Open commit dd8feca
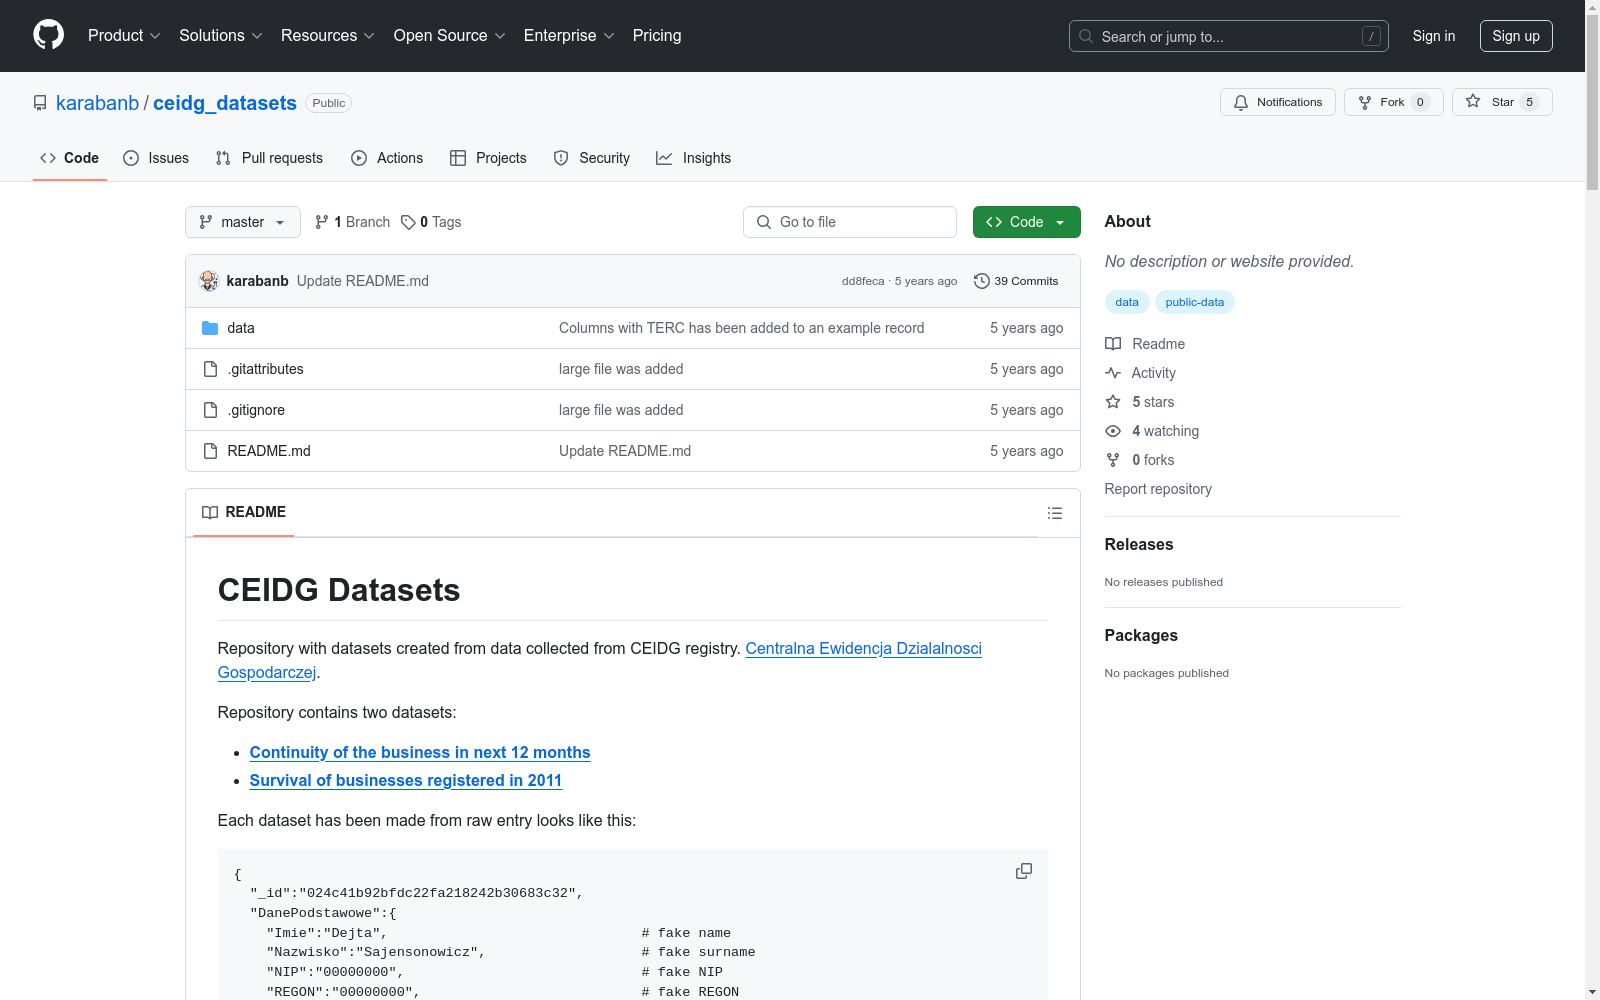Image resolution: width=1600 pixels, height=1000 pixels. point(863,281)
